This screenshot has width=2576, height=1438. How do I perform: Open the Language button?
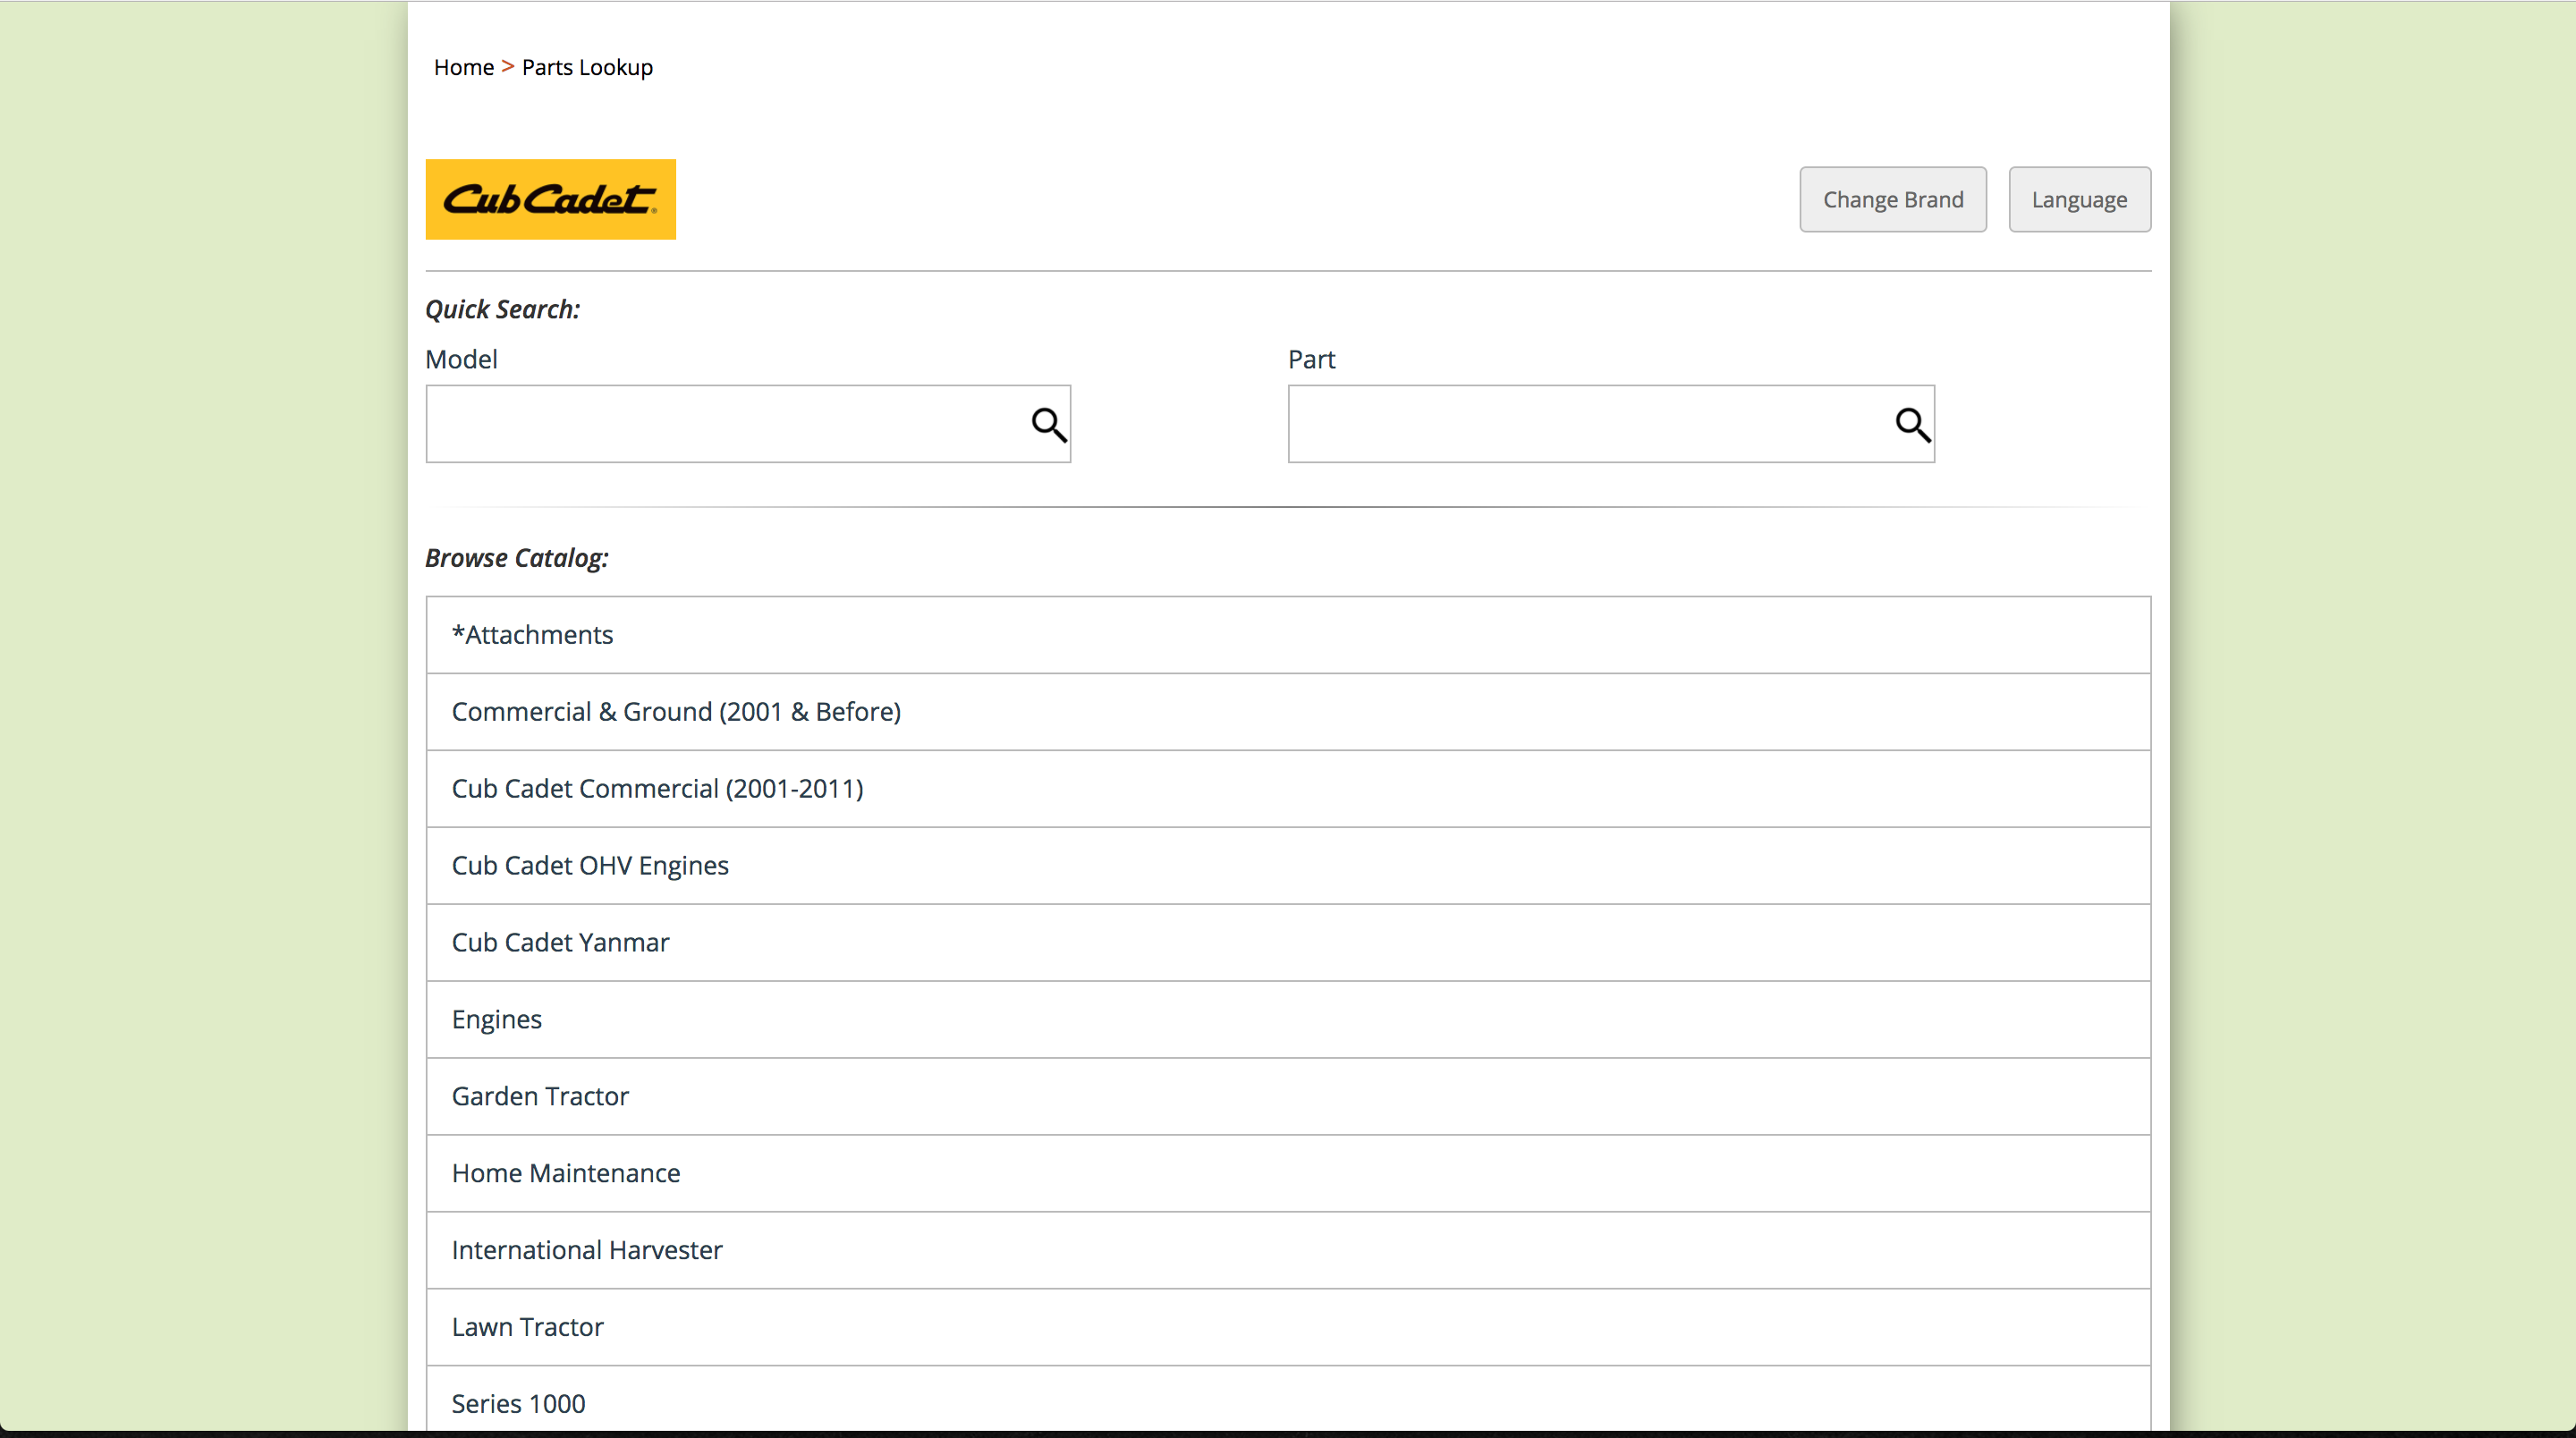2079,199
